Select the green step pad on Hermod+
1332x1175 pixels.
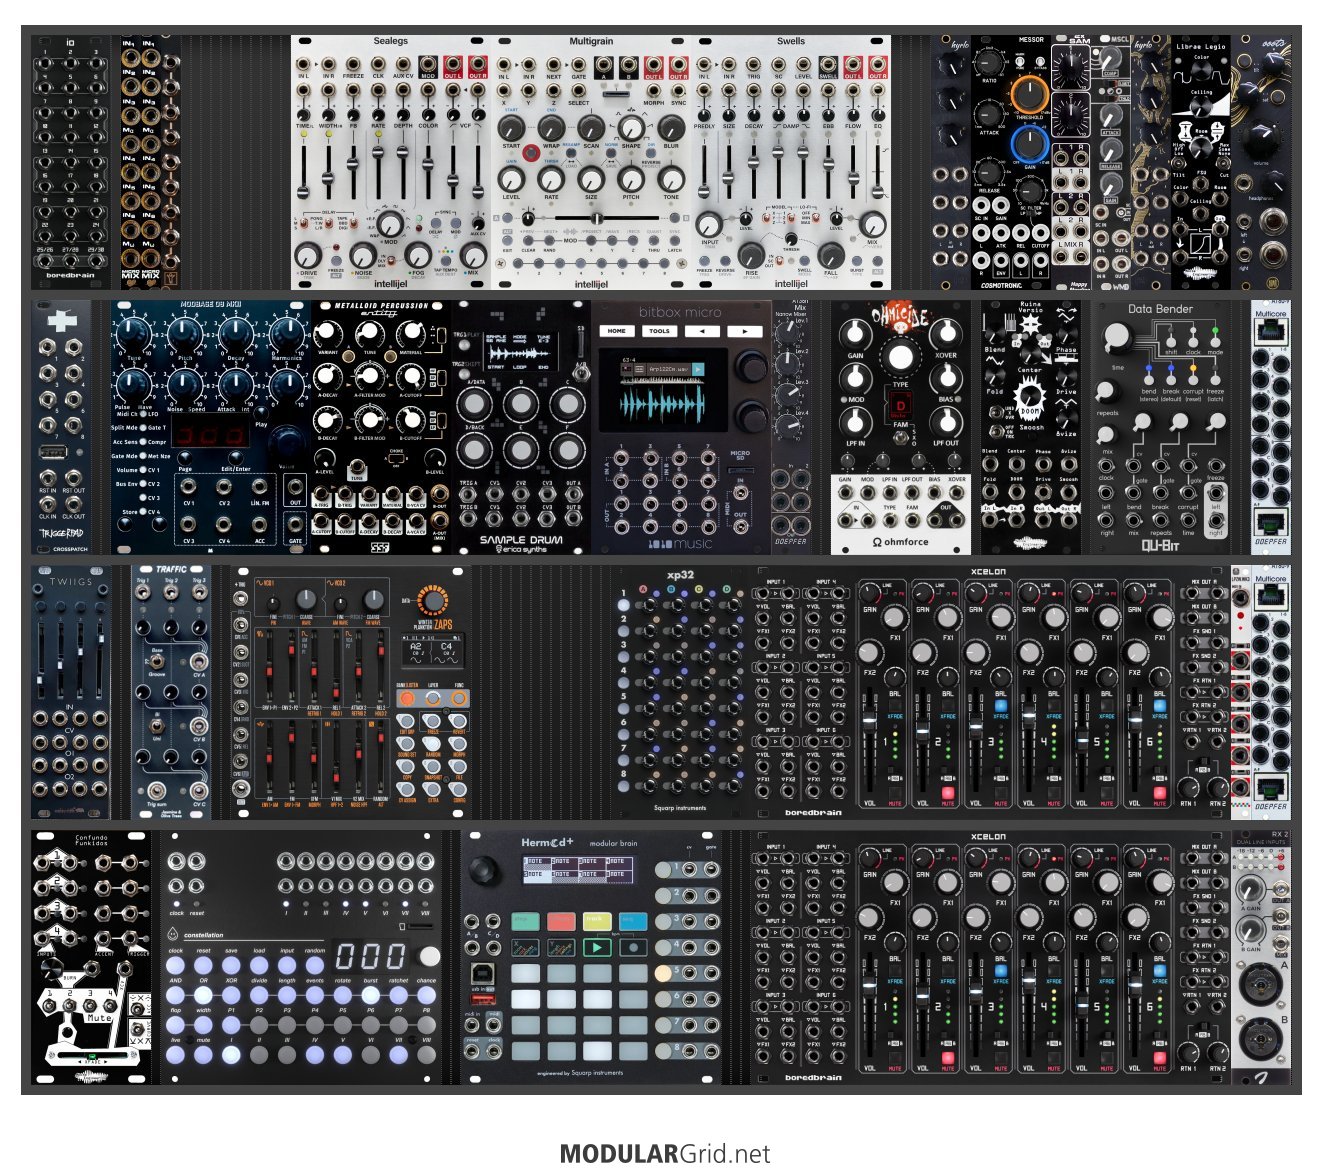point(524,921)
